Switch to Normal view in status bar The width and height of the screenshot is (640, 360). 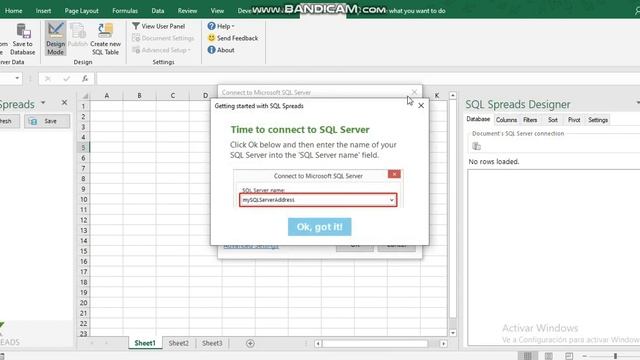527,356
